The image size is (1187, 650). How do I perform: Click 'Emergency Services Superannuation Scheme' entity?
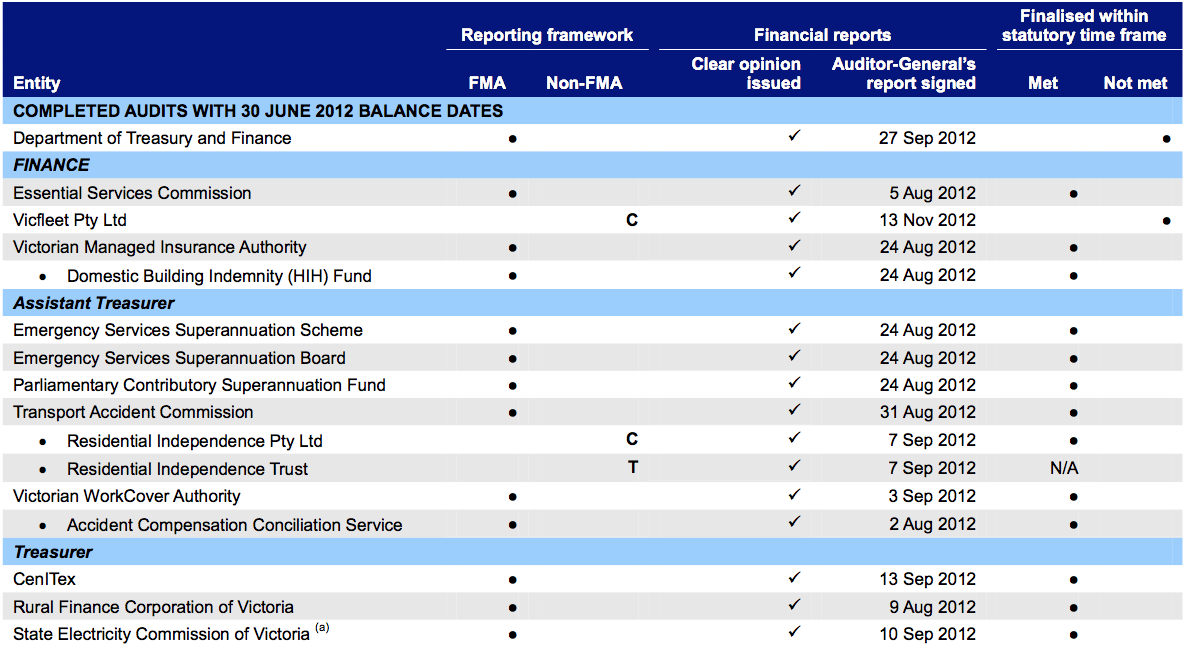coord(188,331)
